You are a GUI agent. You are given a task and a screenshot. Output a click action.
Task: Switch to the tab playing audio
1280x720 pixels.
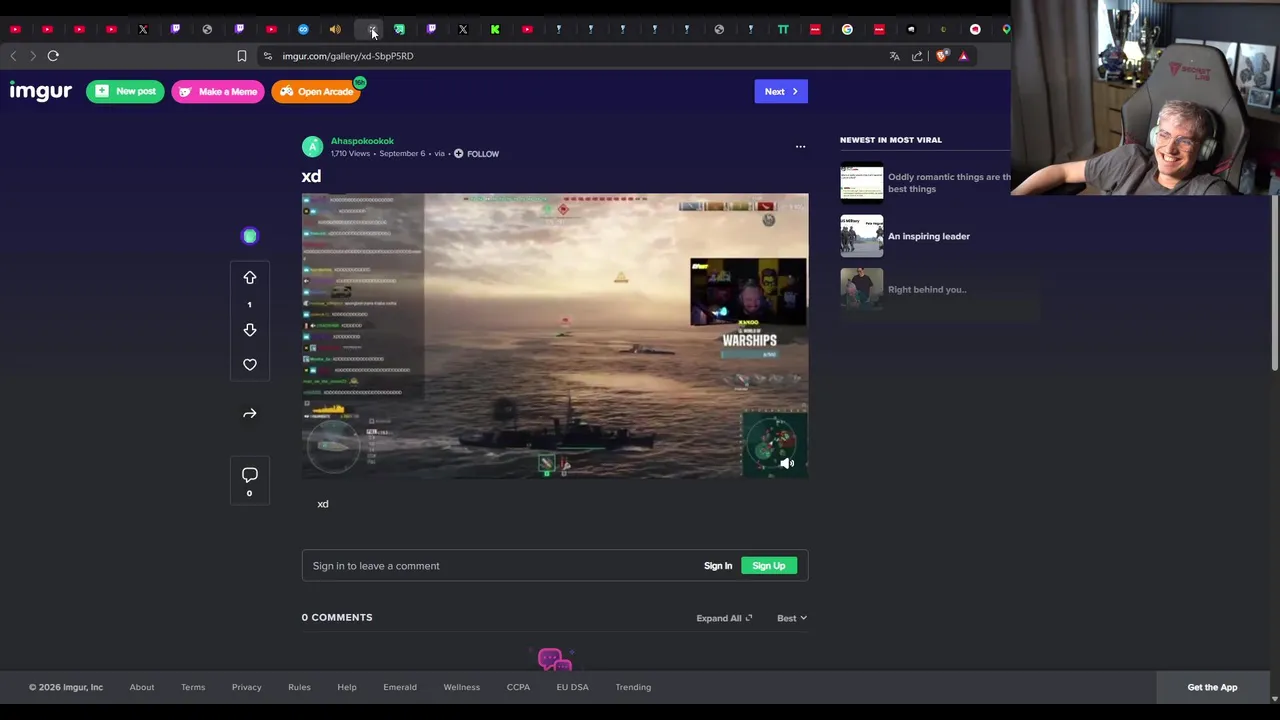tap(335, 29)
